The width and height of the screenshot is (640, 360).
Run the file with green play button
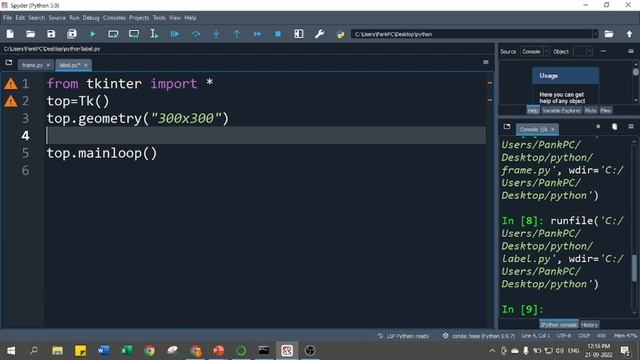pyautogui.click(x=93, y=34)
